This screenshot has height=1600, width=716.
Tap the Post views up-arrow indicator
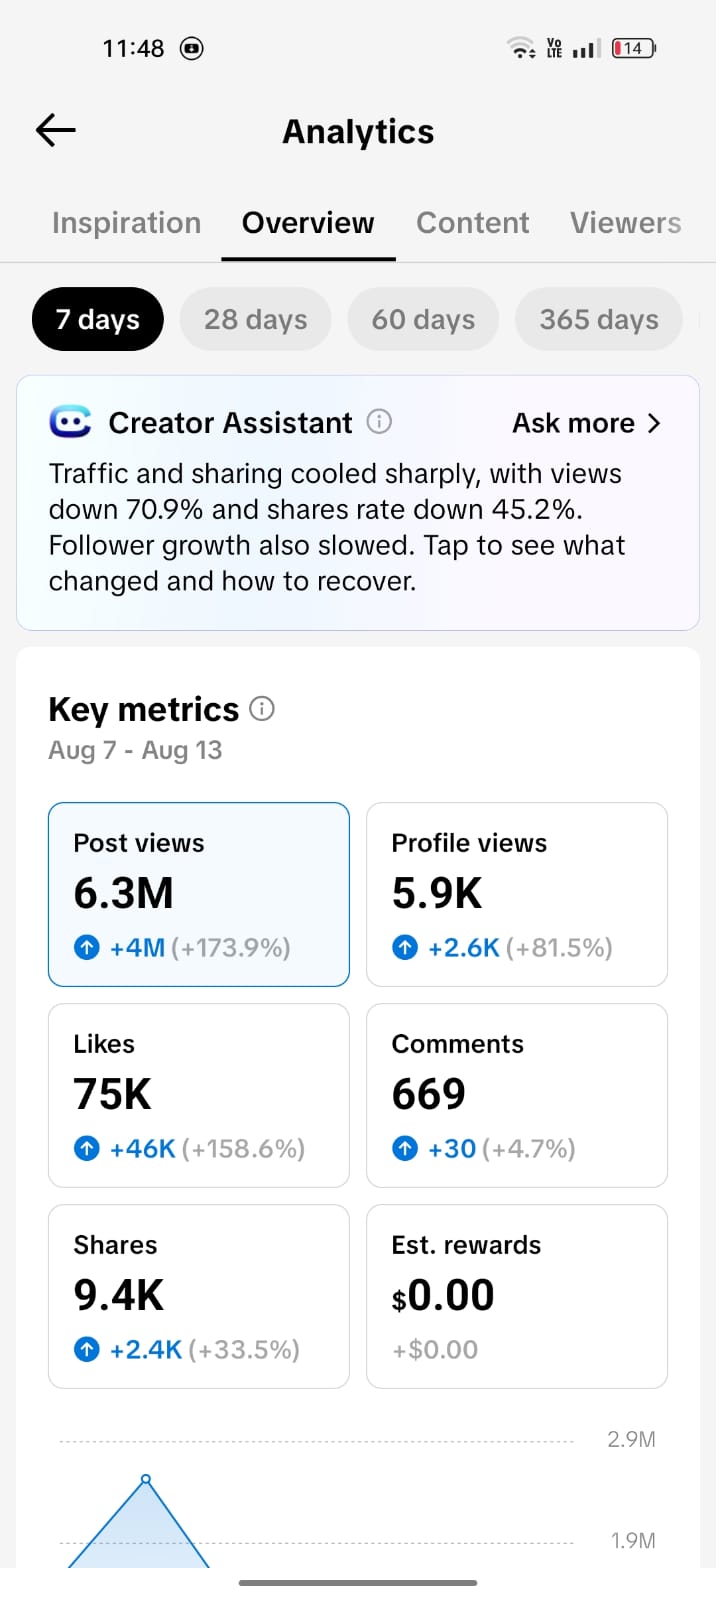coord(87,947)
